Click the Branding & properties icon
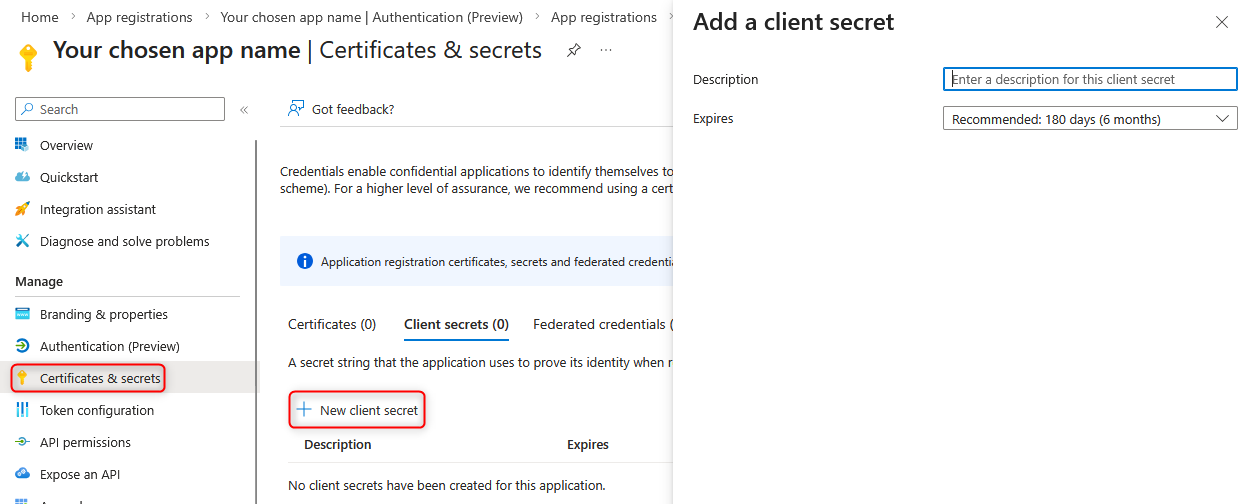Screen dimensions: 1249x504 (x=22, y=314)
